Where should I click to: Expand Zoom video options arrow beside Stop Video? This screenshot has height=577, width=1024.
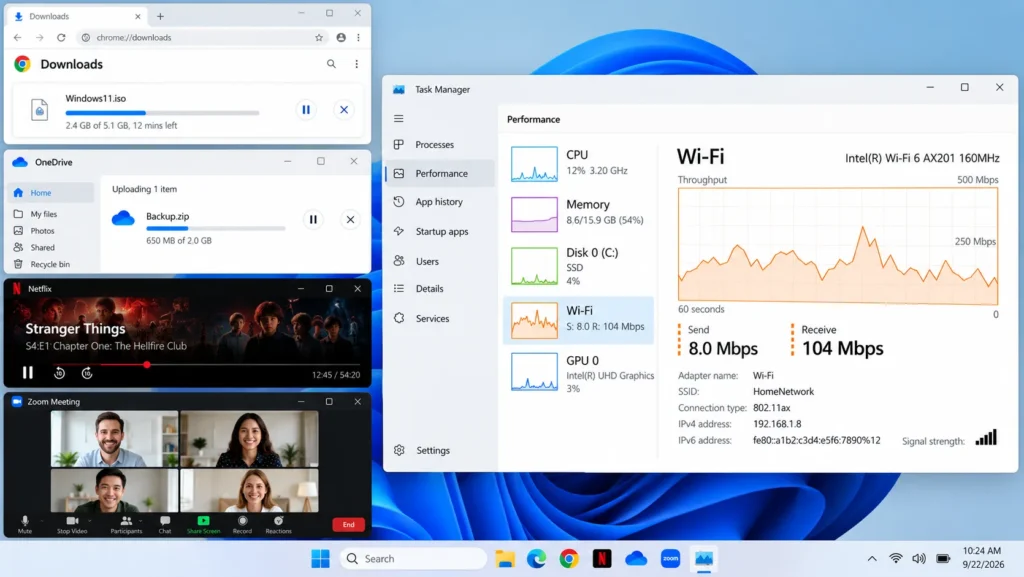tap(90, 521)
